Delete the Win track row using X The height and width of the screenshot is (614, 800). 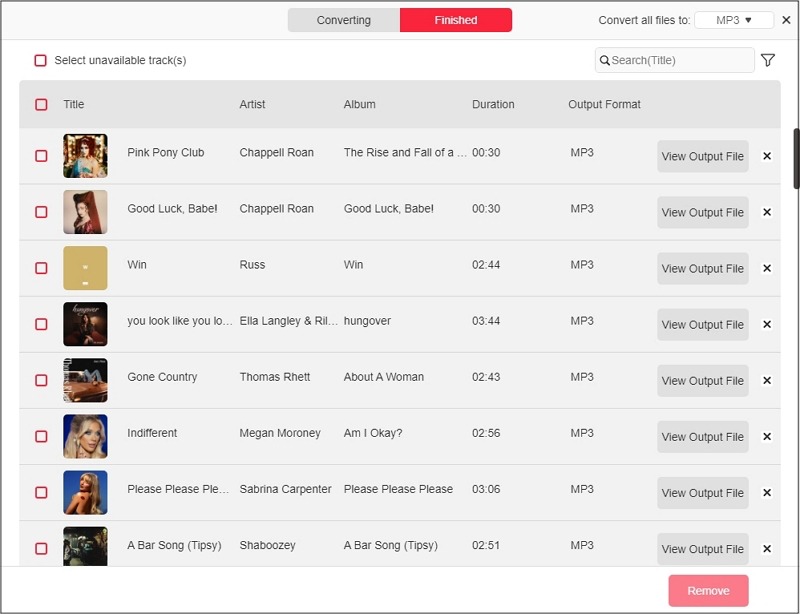[x=767, y=268]
